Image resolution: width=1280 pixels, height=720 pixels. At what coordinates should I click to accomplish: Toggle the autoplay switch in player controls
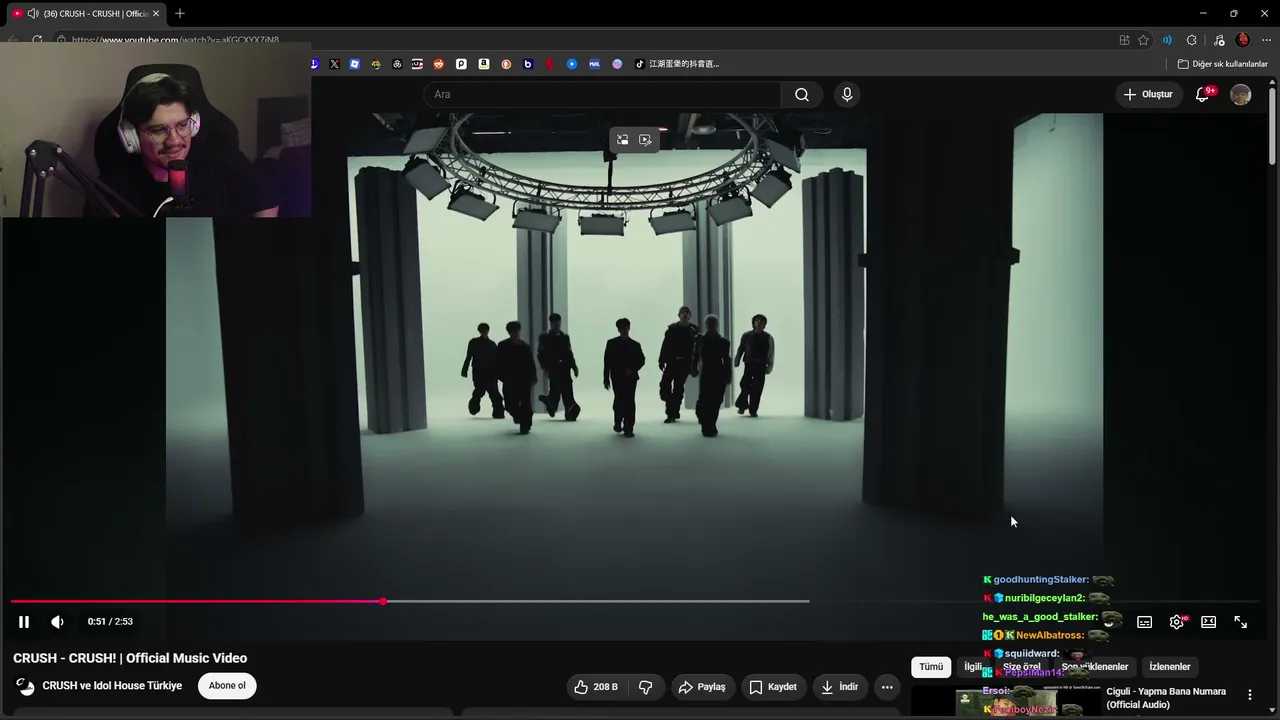(x=1109, y=622)
